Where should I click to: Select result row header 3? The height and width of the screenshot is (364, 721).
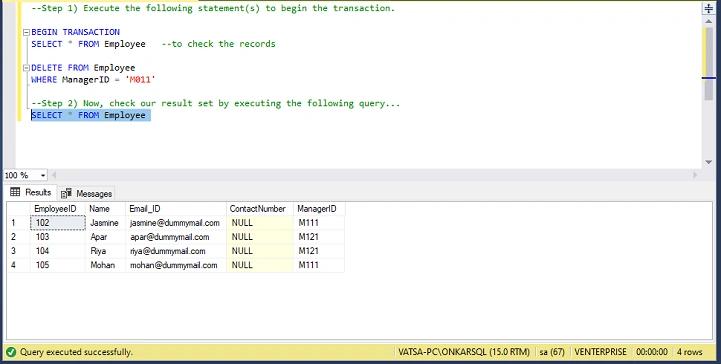18,251
